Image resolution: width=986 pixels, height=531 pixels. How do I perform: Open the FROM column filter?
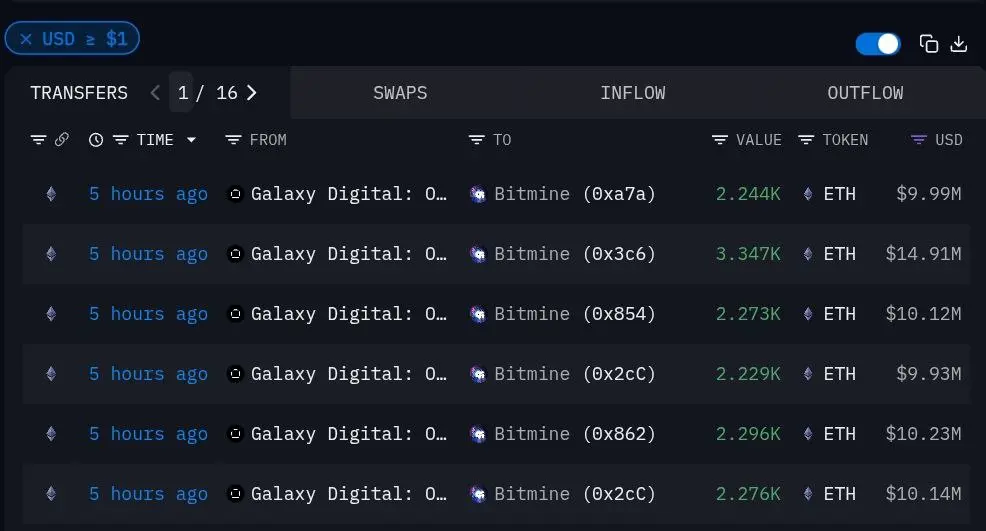pos(233,140)
